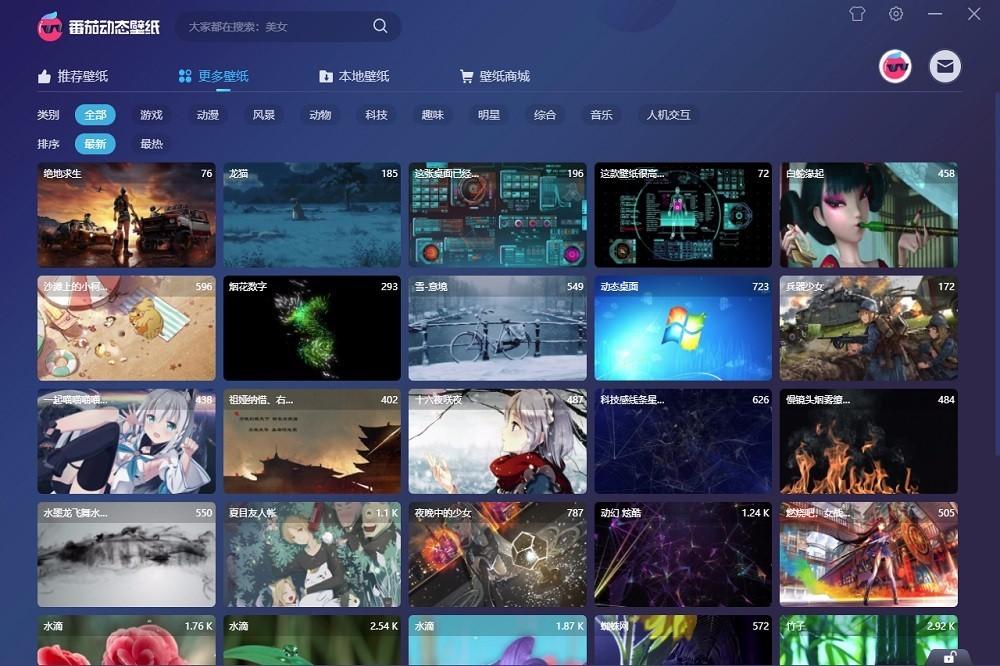
Task: Switch to 推荐壁纸 tab
Action: click(x=73, y=76)
